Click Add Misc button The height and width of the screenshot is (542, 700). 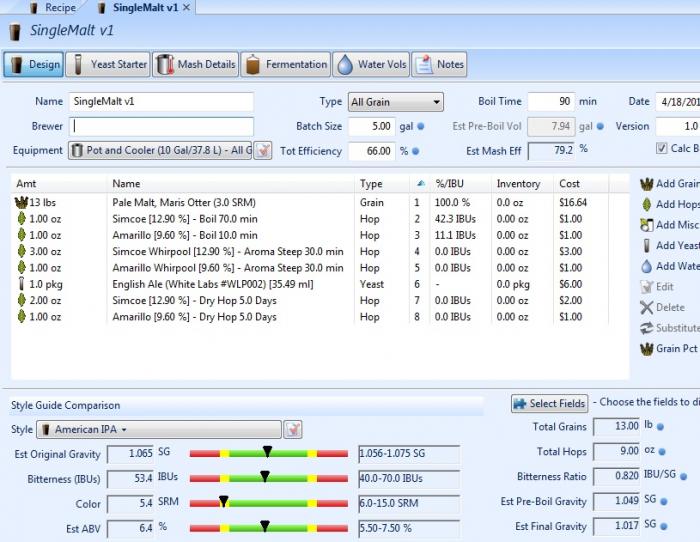(670, 225)
